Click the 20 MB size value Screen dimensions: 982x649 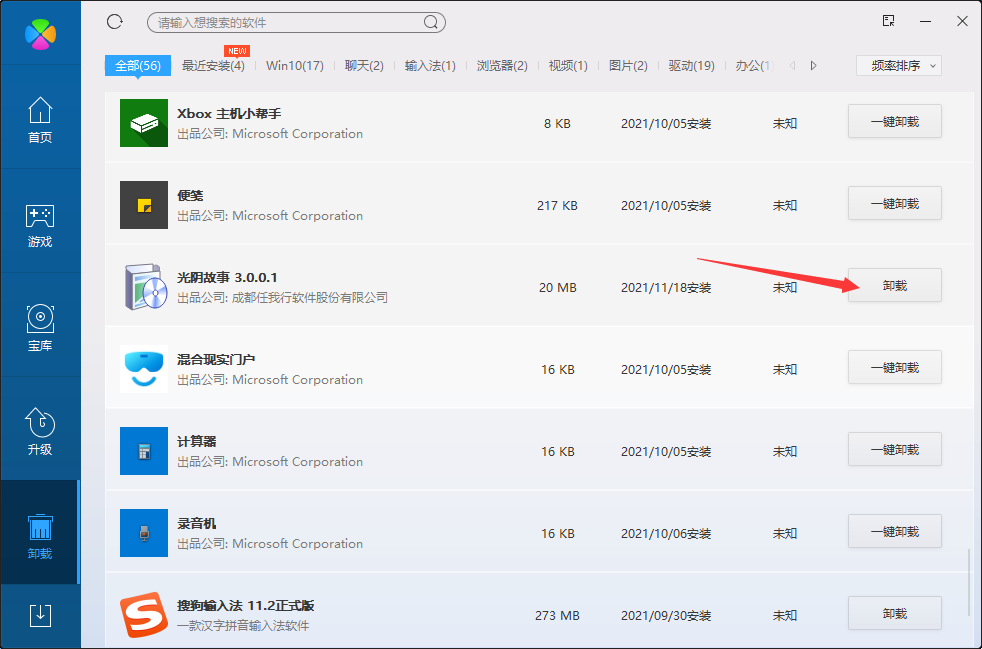(x=557, y=288)
